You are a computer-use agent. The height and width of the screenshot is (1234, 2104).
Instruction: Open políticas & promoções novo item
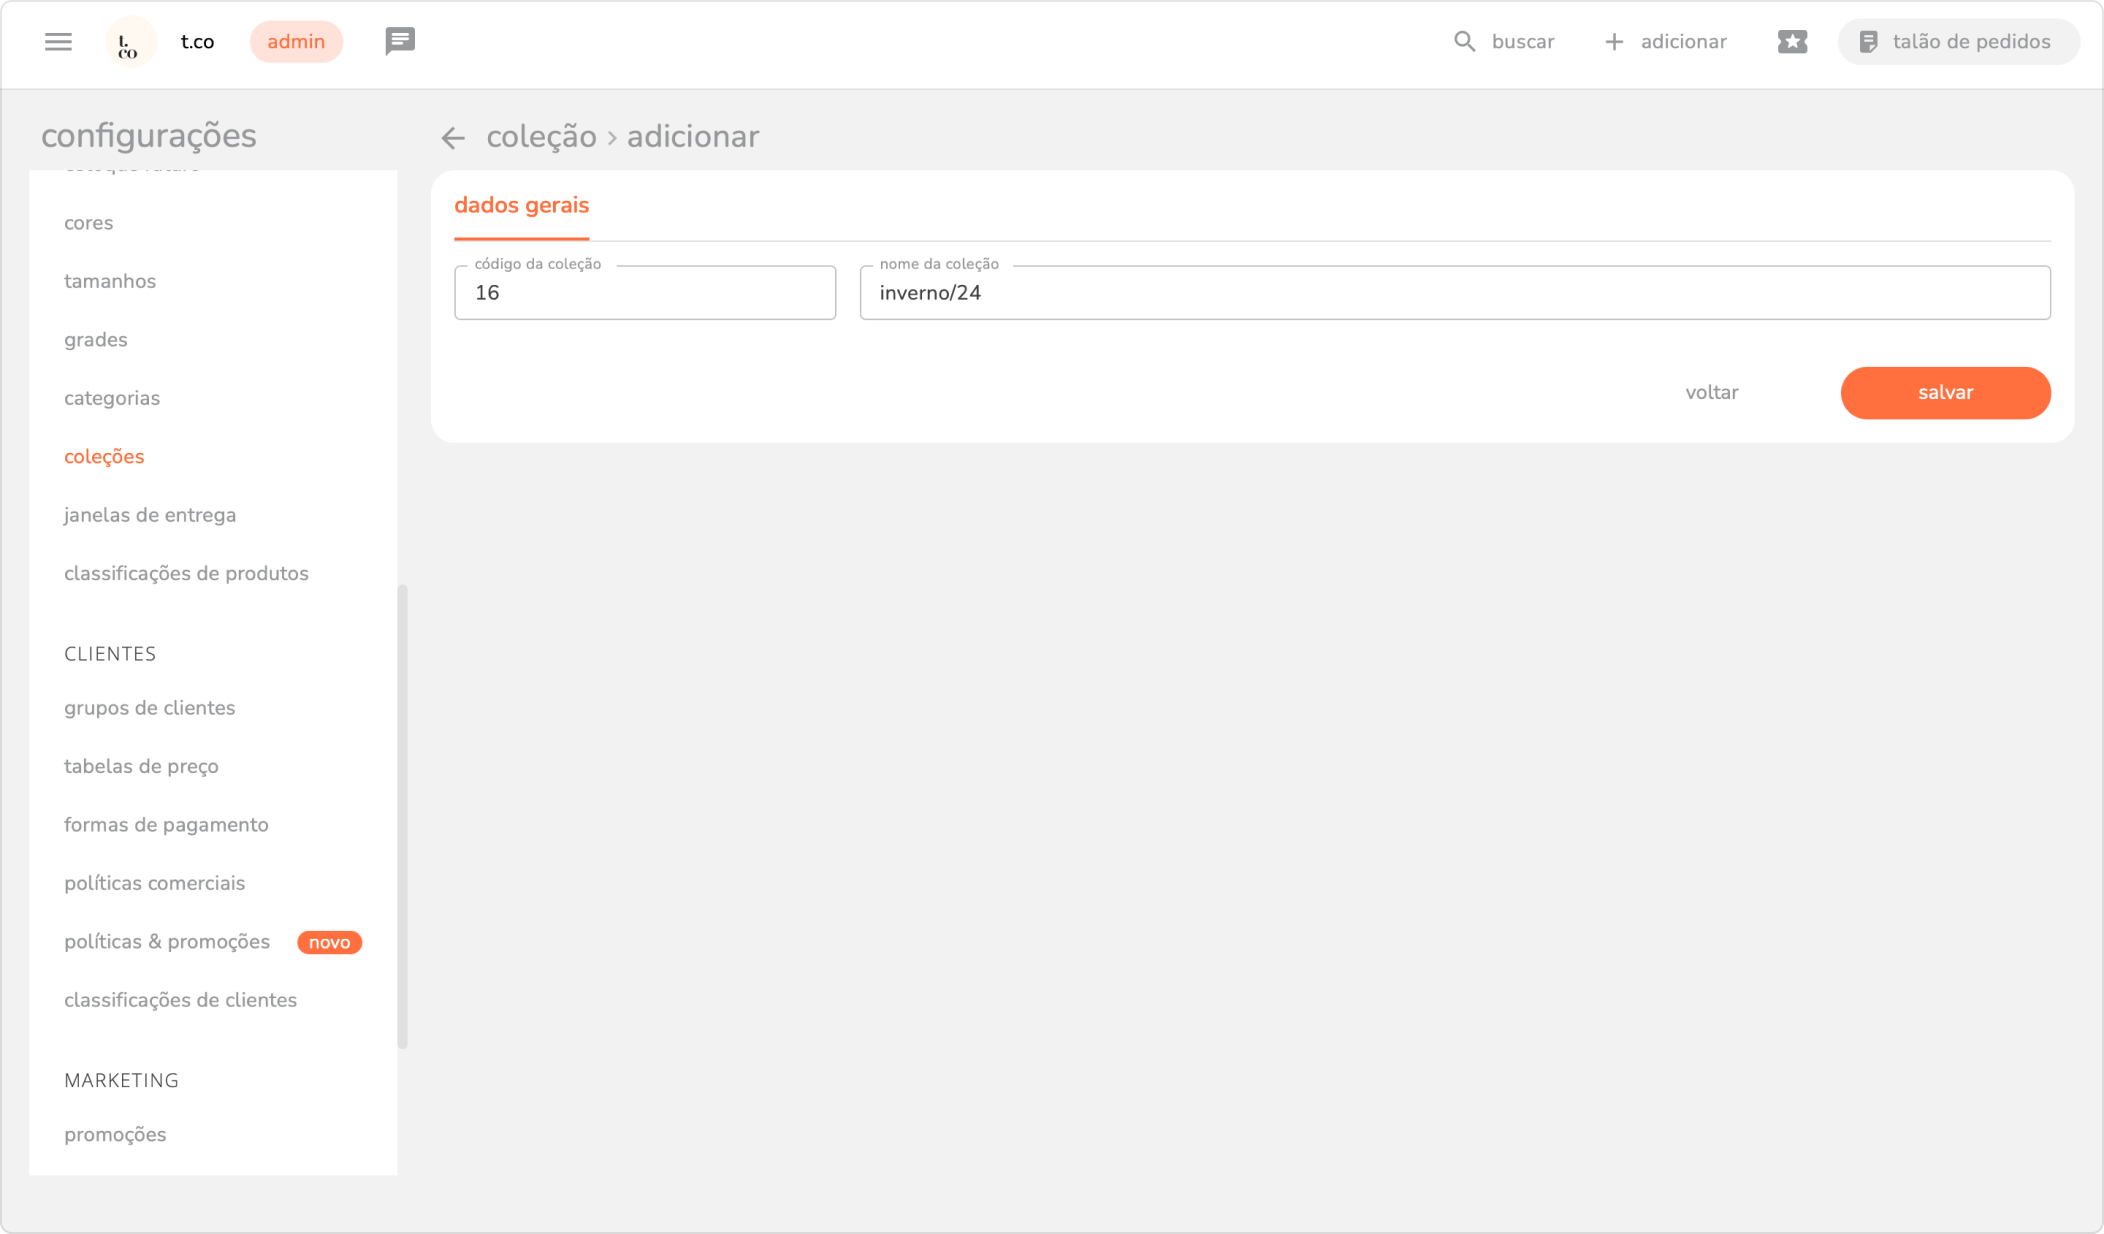tap(167, 942)
